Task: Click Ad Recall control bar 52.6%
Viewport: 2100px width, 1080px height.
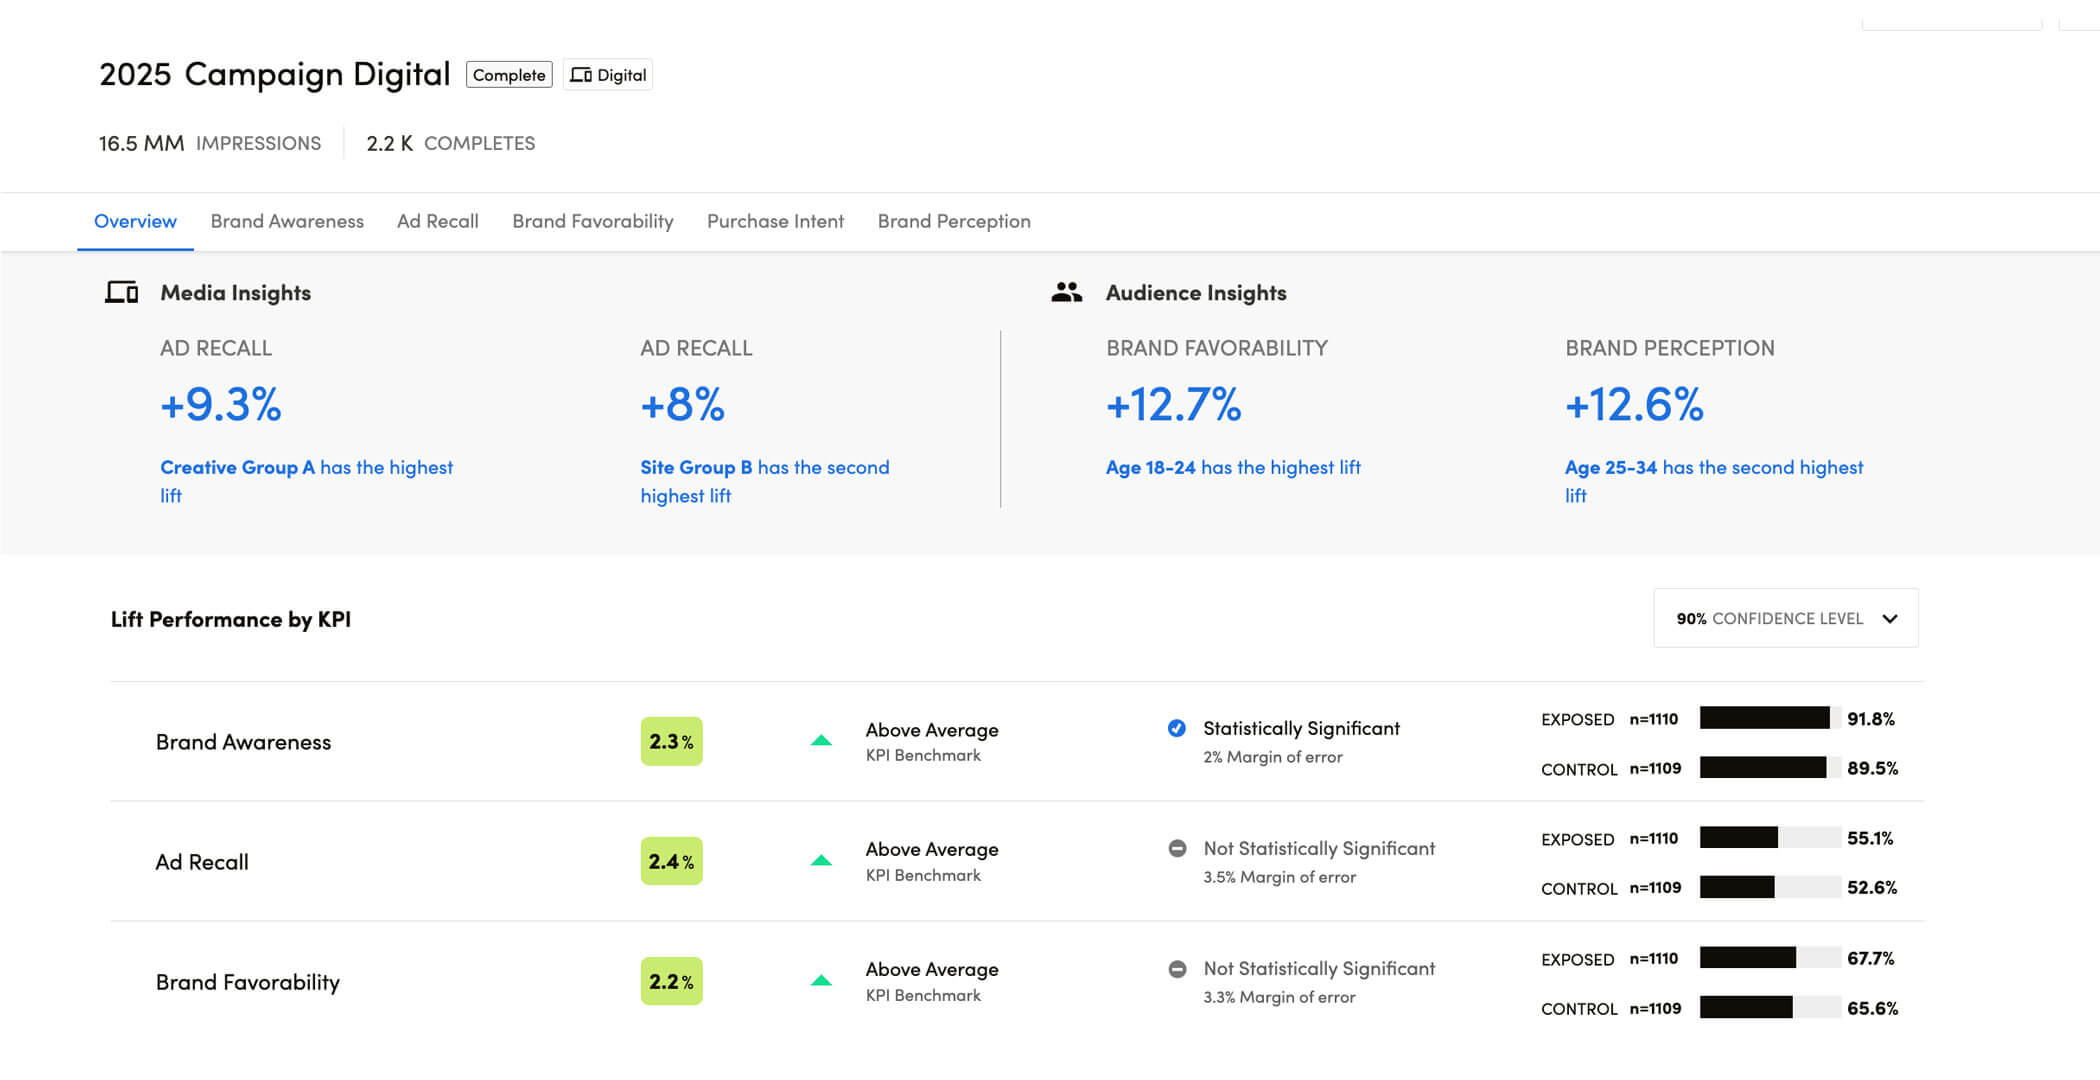Action: click(x=1770, y=886)
